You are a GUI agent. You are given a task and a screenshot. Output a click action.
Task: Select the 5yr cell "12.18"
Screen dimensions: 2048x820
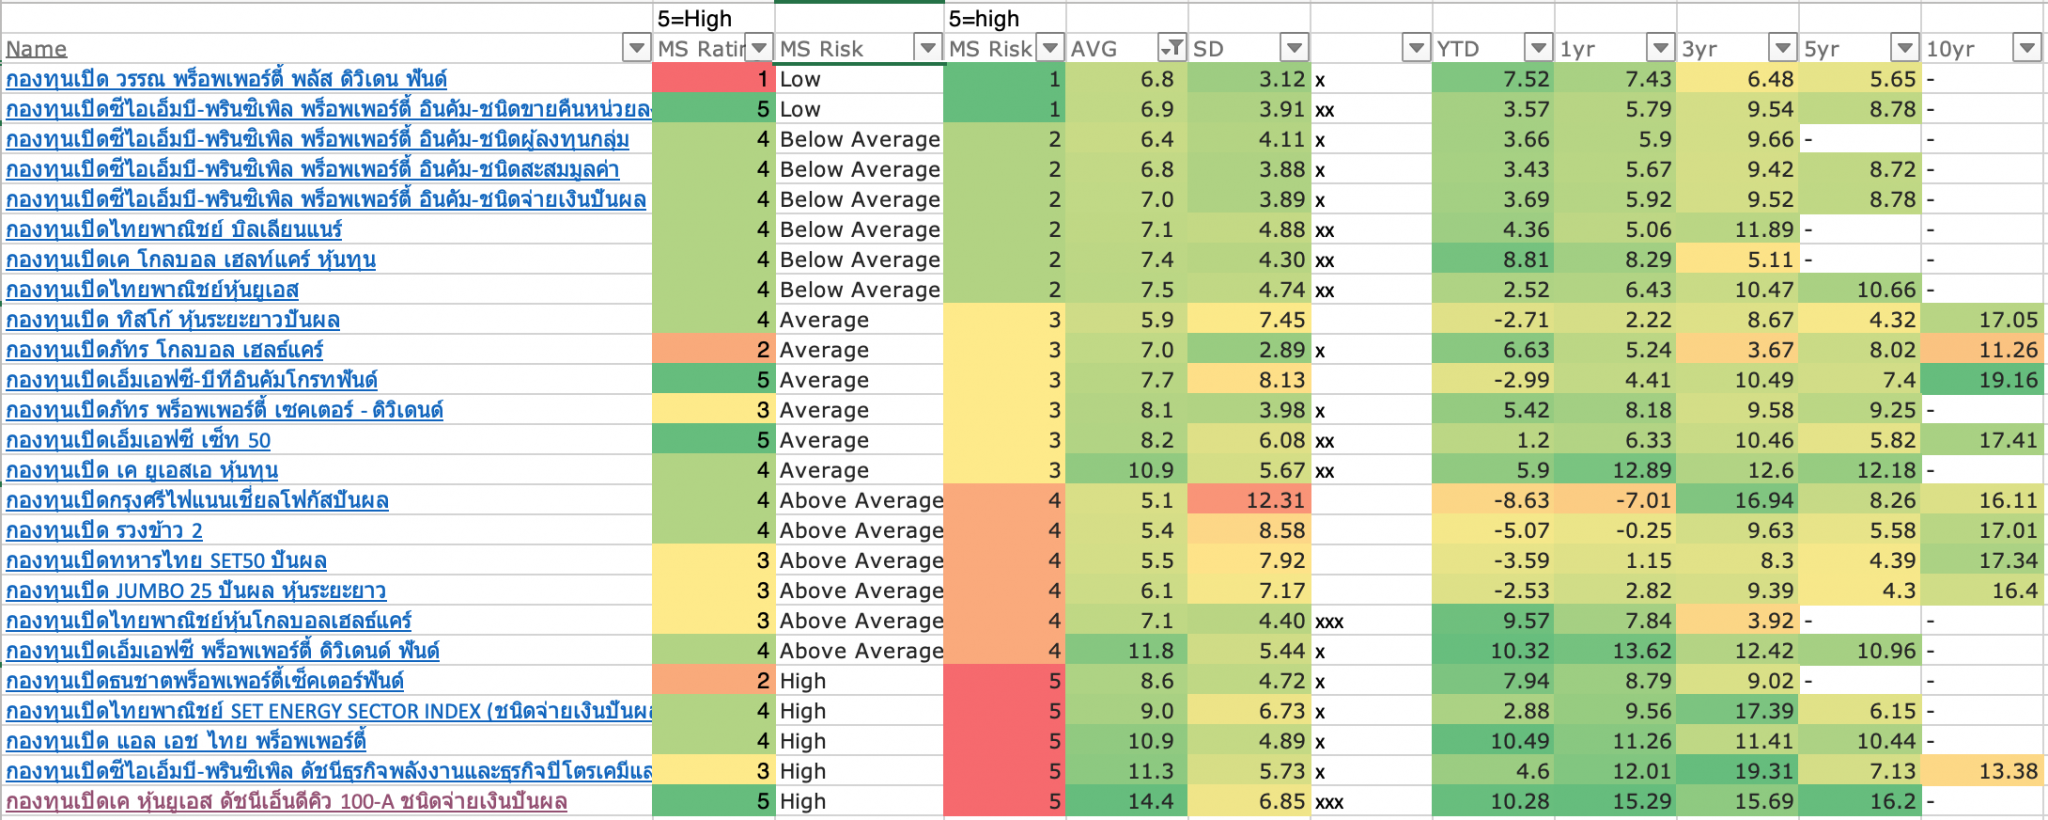pos(1858,469)
